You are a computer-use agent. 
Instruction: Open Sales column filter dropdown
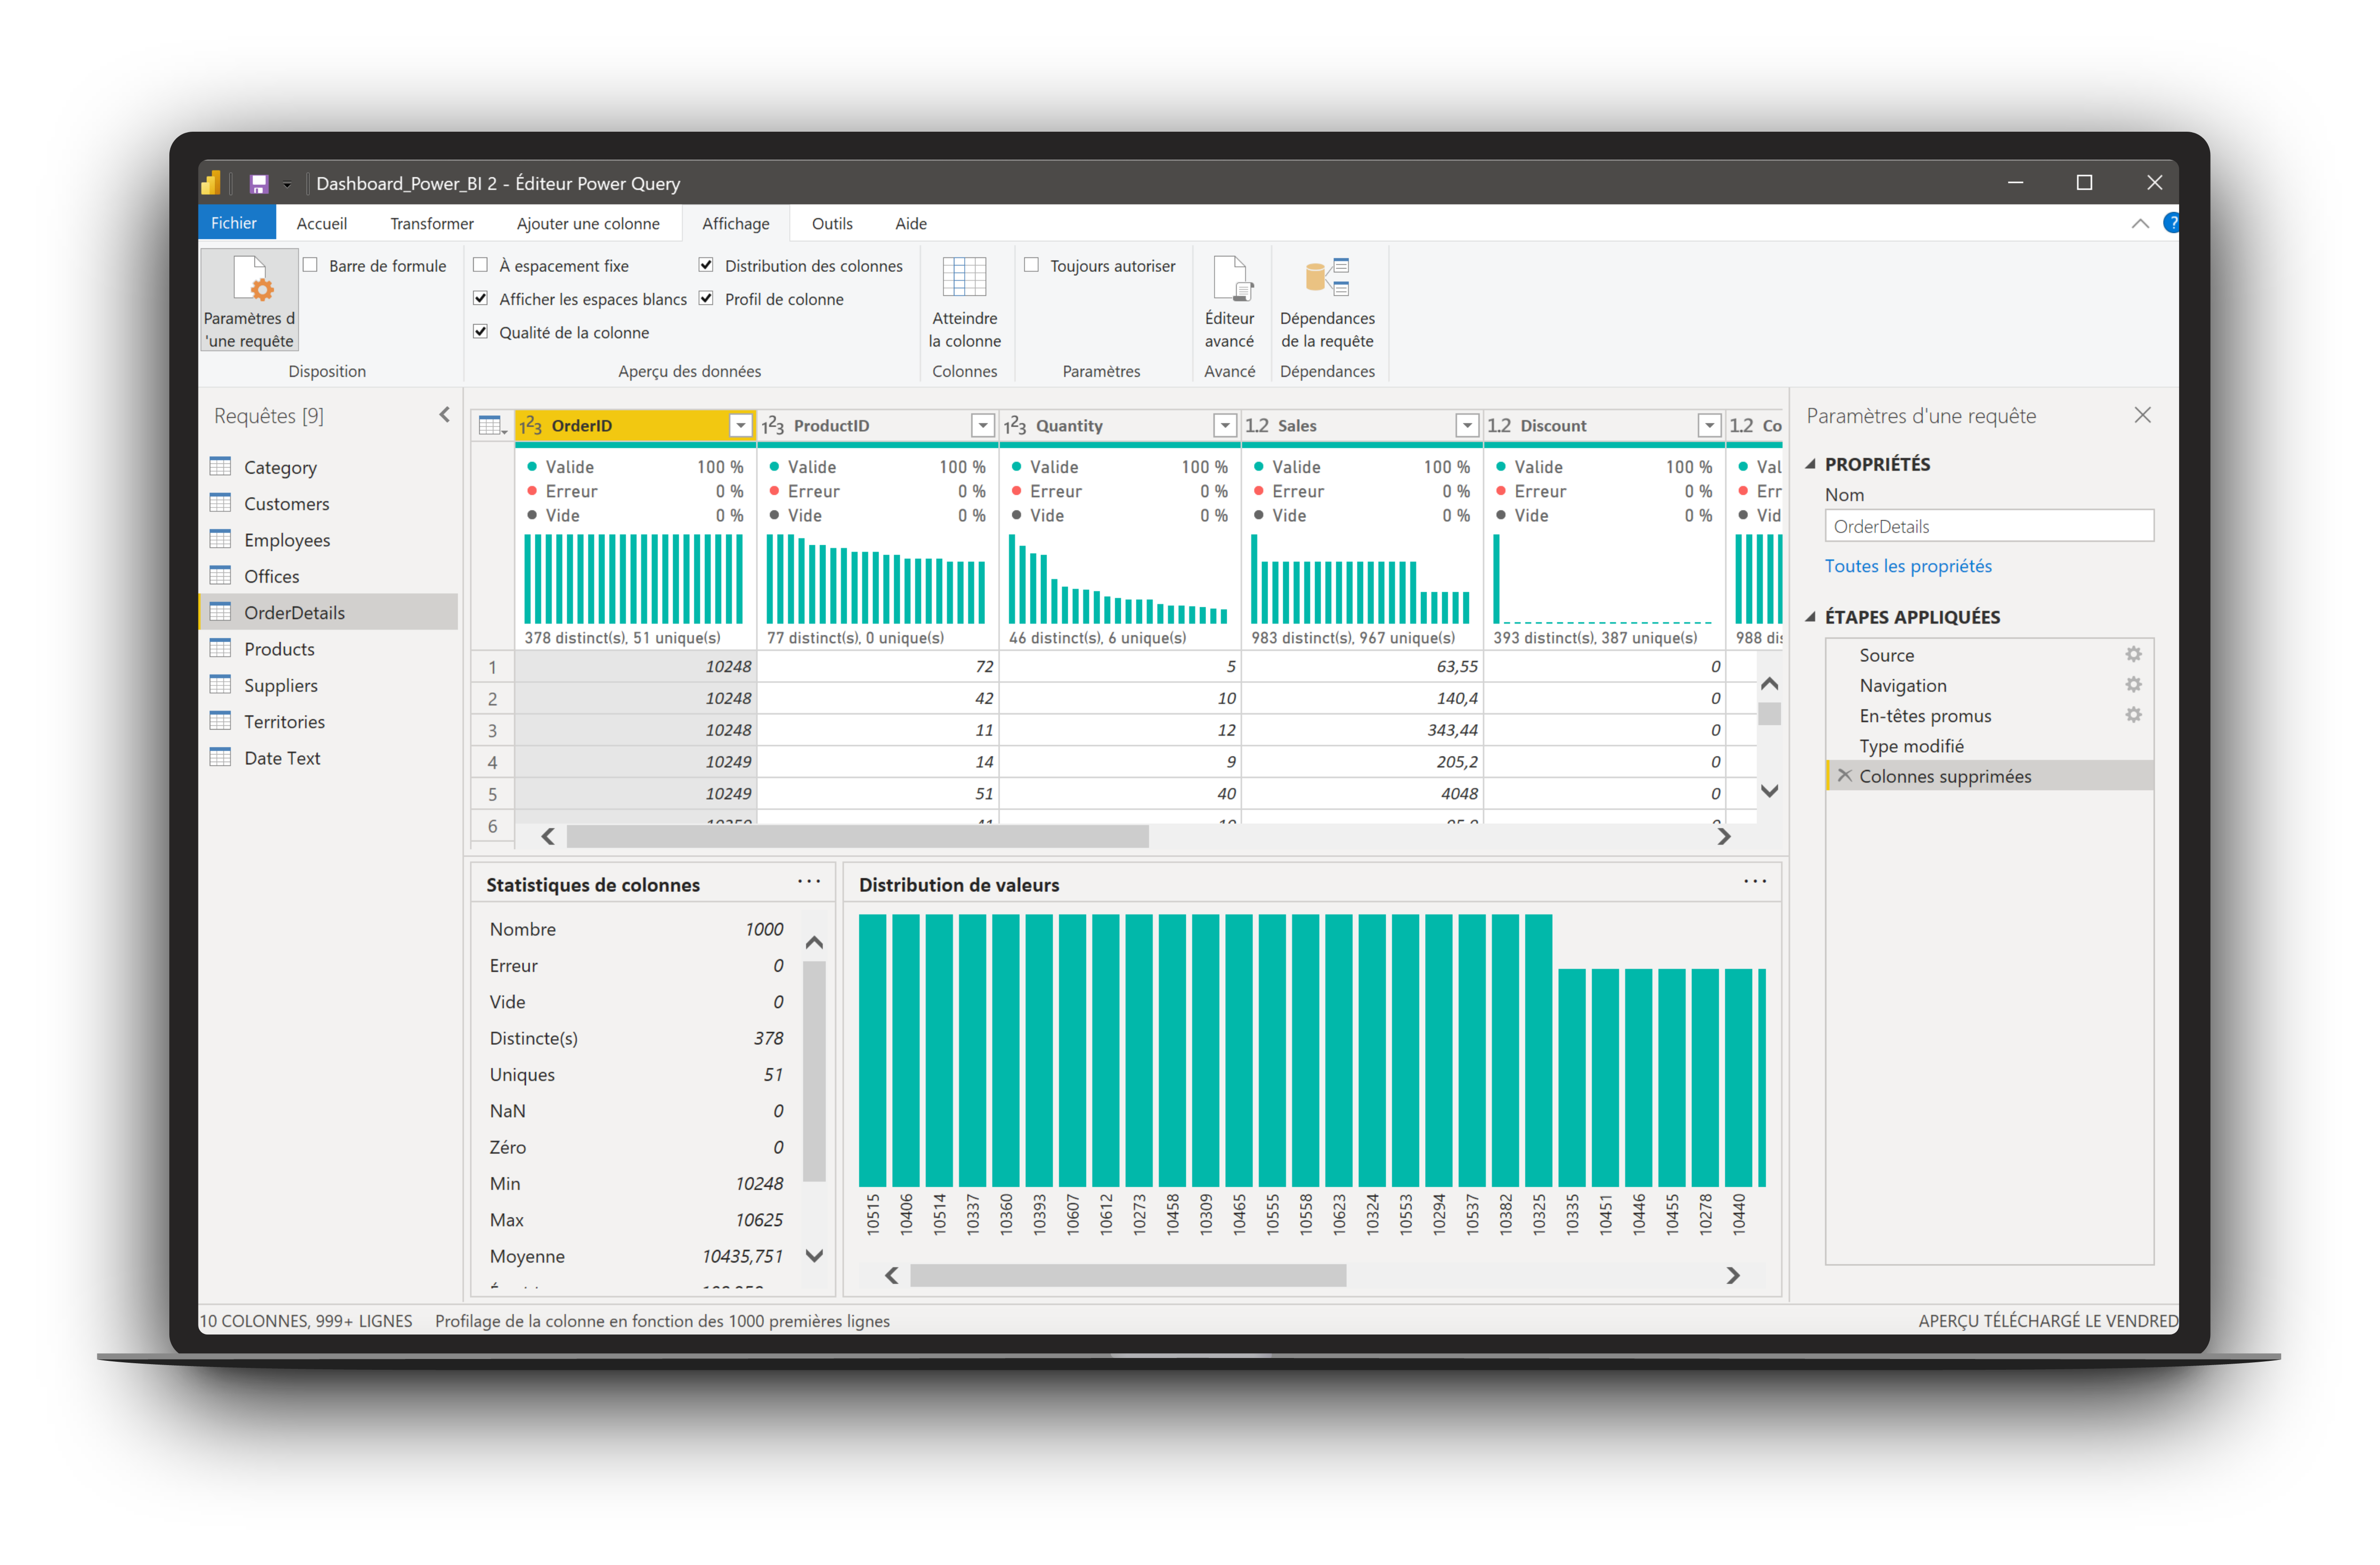pyautogui.click(x=1467, y=426)
